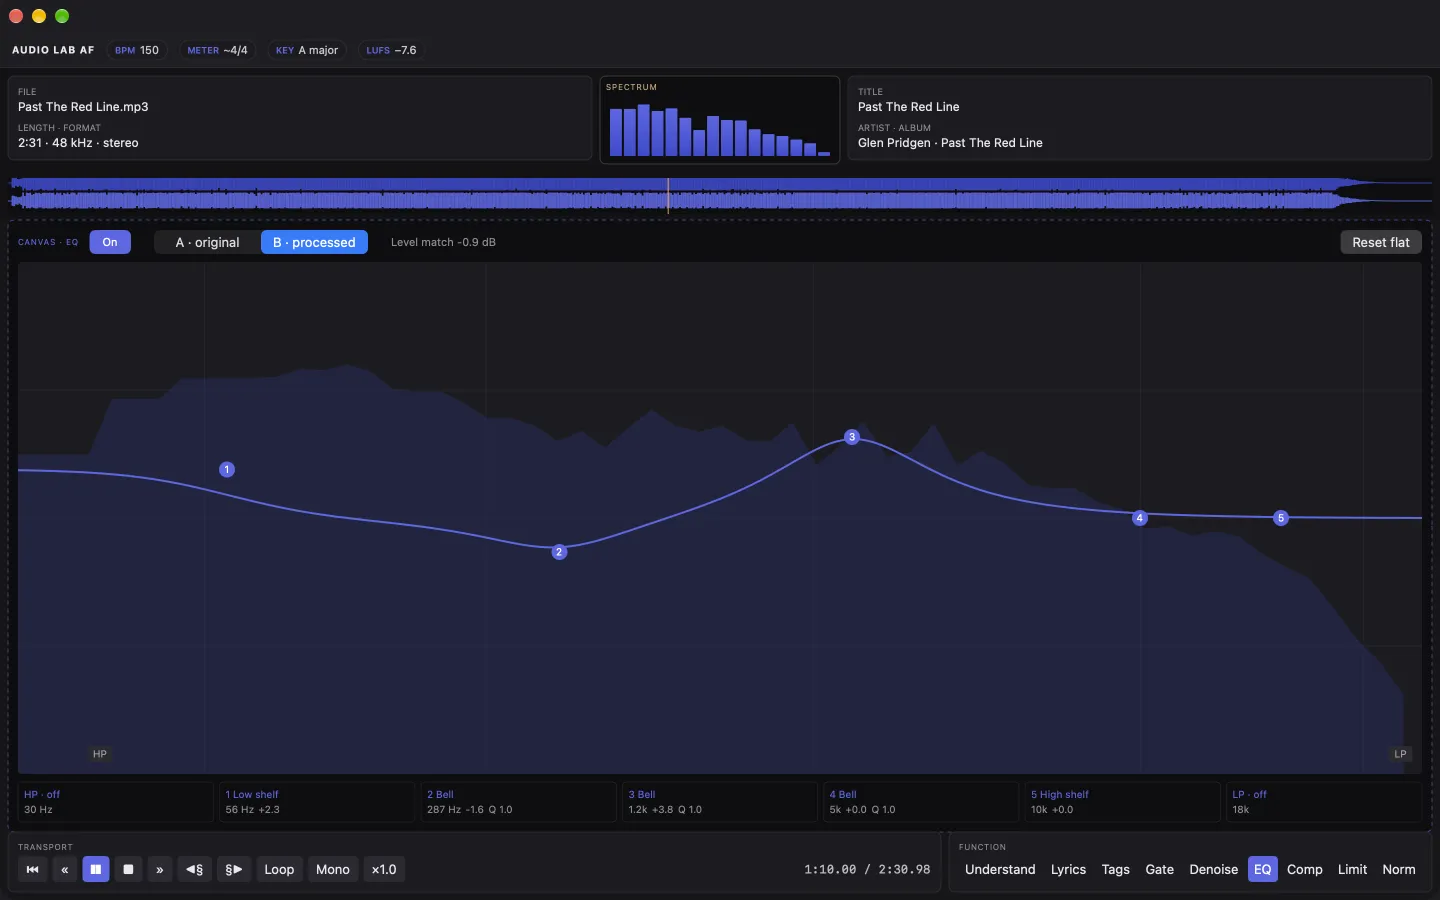The width and height of the screenshot is (1440, 900).
Task: Click the Spectrum bar display
Action: tap(720, 120)
